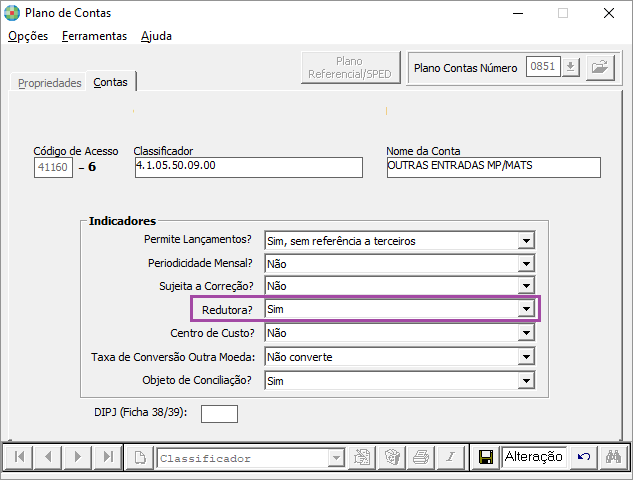The image size is (633, 480).
Task: Search with the binoculars icon
Action: [x=613, y=457]
